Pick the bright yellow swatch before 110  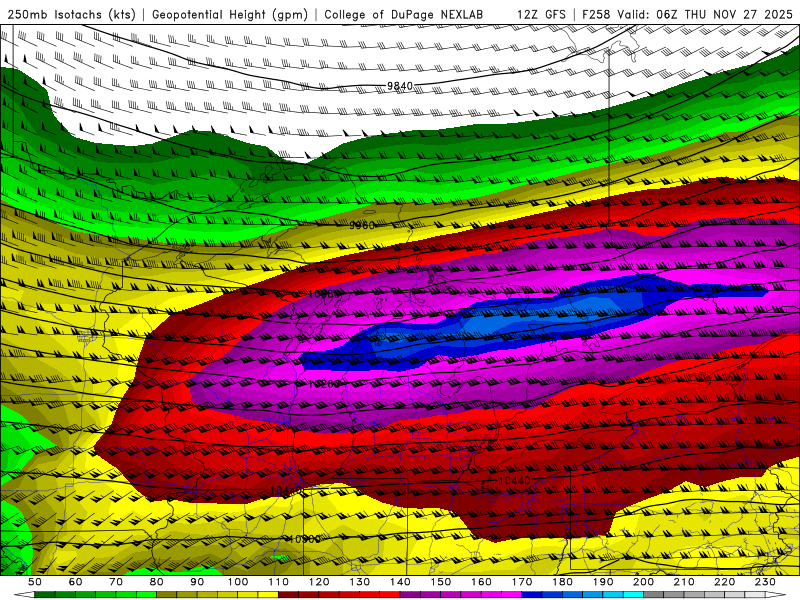click(268, 595)
